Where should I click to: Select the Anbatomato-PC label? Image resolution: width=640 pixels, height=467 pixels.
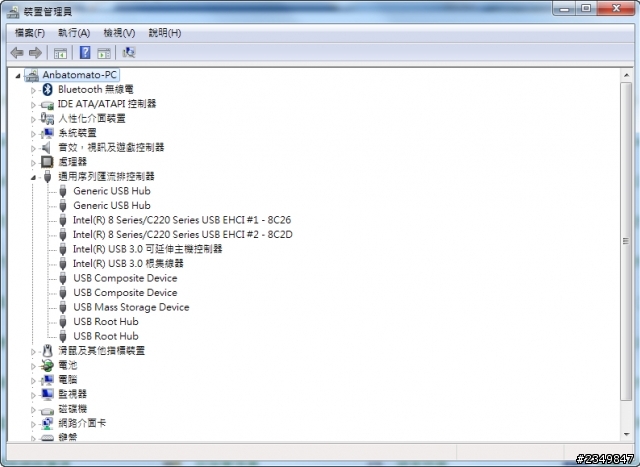click(x=80, y=75)
